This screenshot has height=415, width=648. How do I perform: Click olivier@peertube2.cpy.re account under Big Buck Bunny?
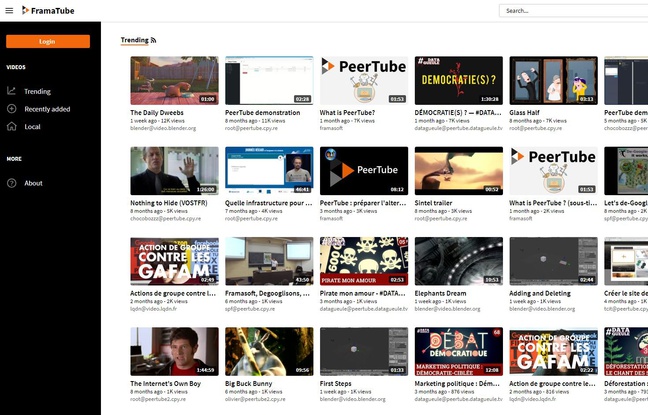coord(255,399)
